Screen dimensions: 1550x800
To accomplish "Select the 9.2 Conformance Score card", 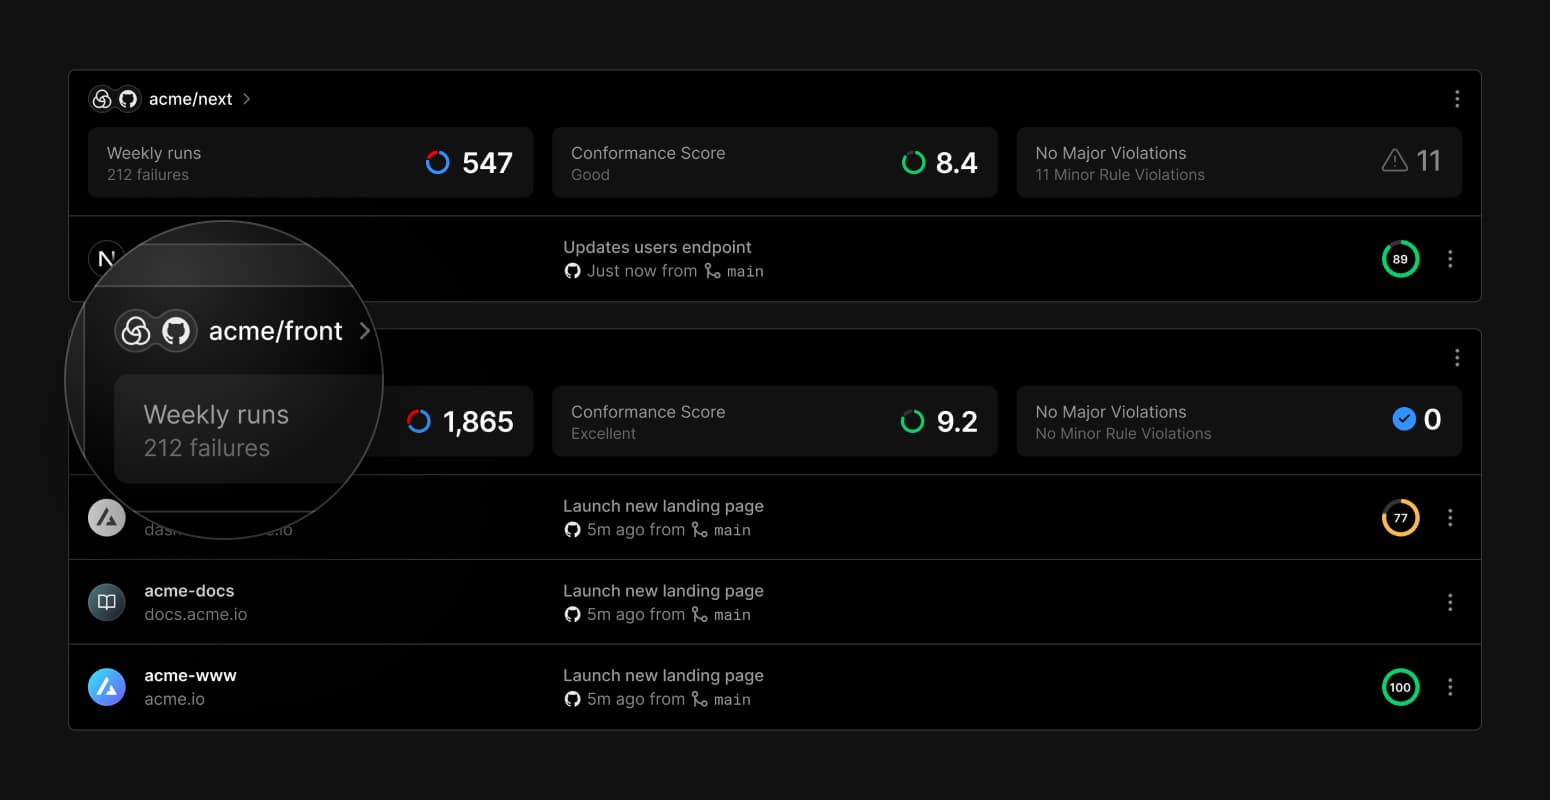I will [774, 421].
